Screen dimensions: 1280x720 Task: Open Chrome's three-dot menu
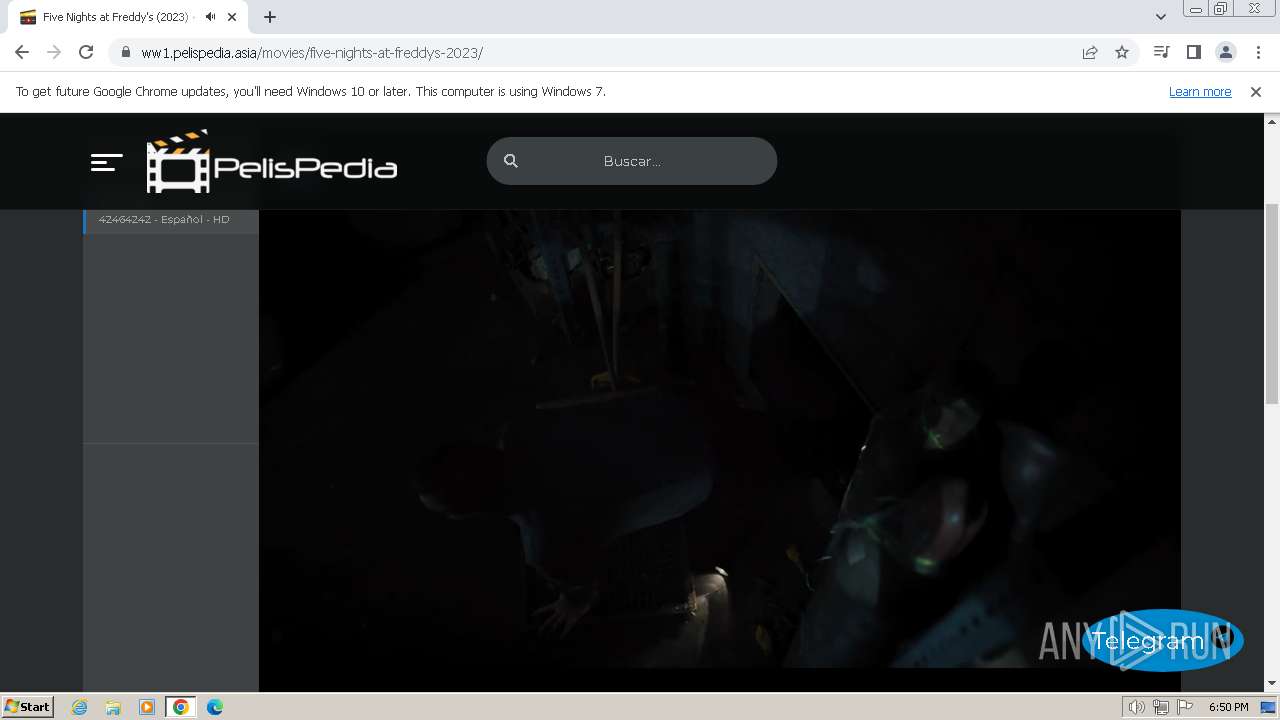(1257, 52)
